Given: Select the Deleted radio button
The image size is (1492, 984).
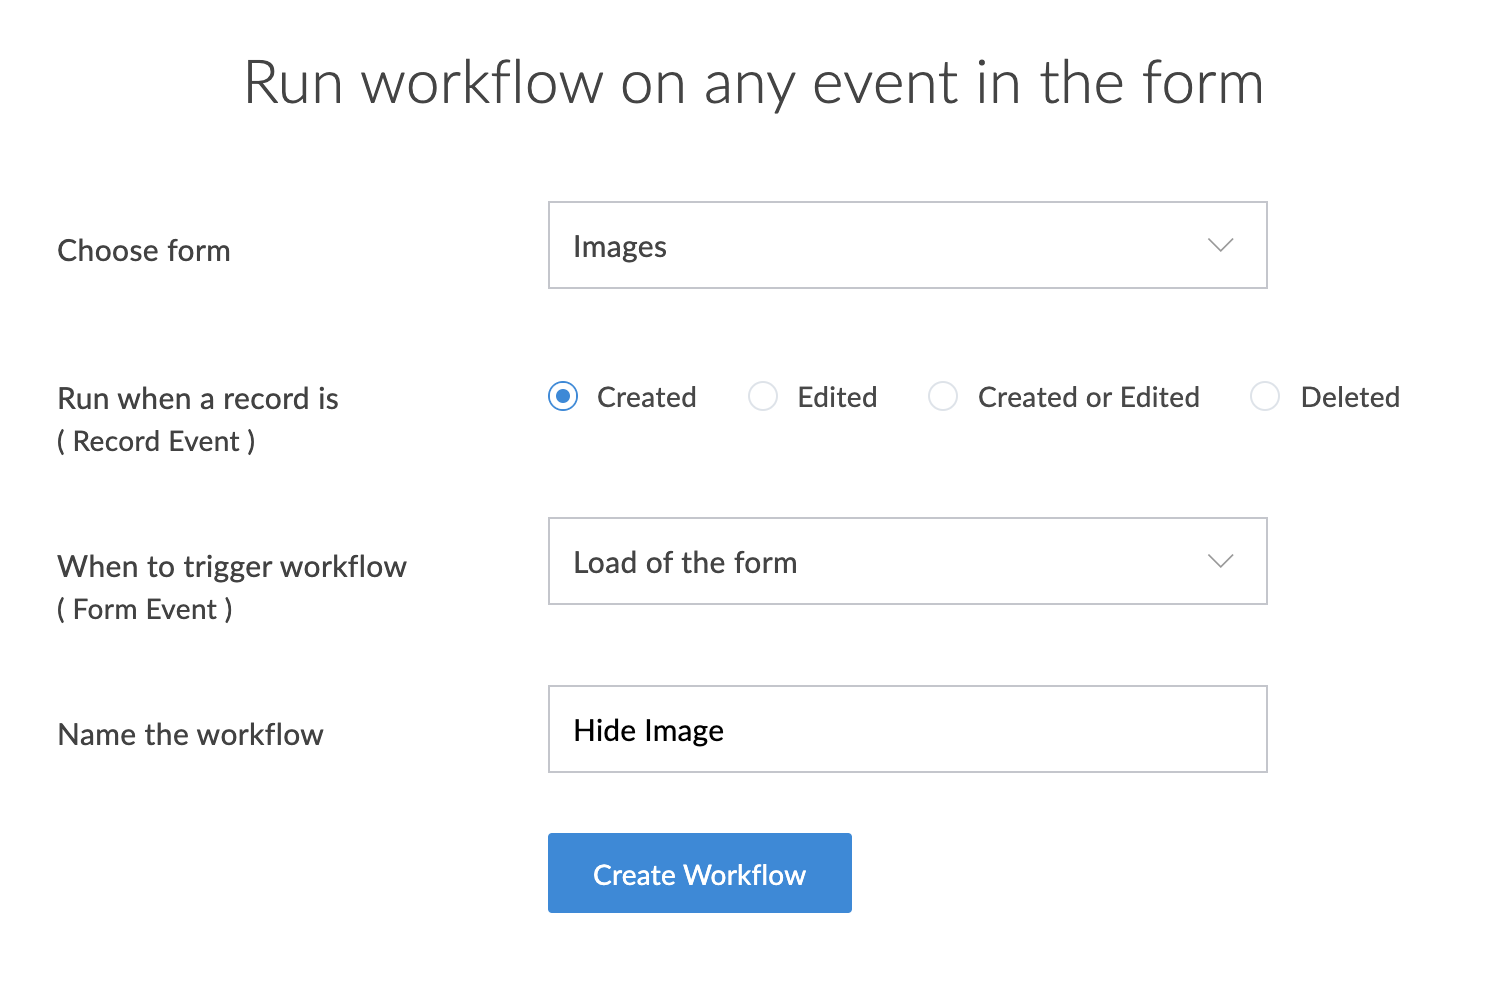Looking at the screenshot, I should [1265, 397].
